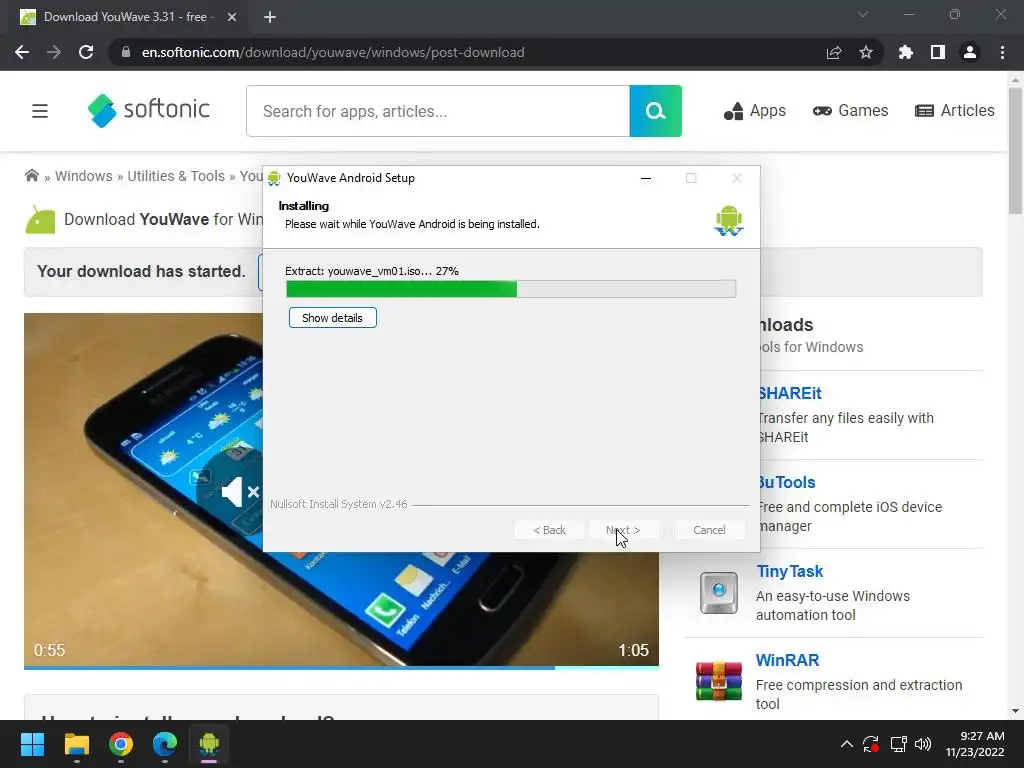Screen dimensions: 1024x768
Task: Open the Chrome three-dot menu
Action: (x=1002, y=52)
